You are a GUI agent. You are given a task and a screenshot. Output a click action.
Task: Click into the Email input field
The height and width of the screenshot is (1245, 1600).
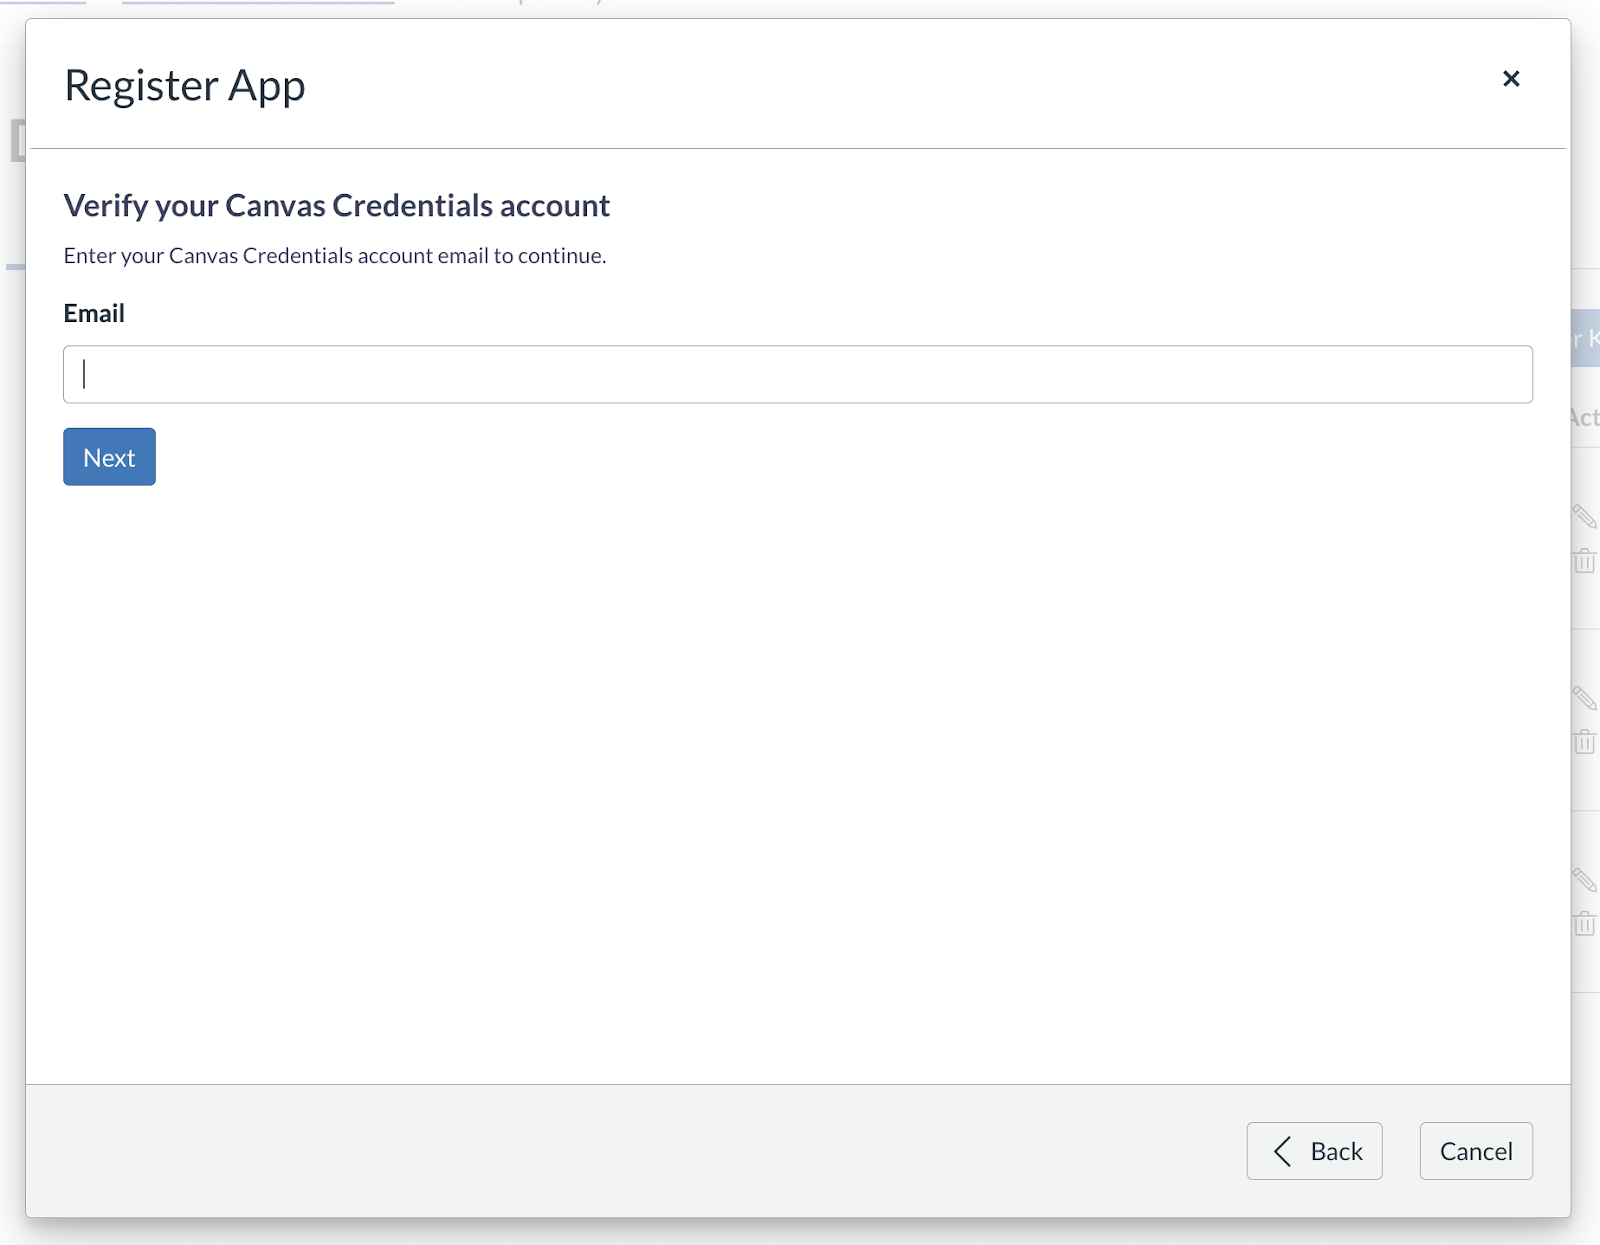pyautogui.click(x=798, y=374)
